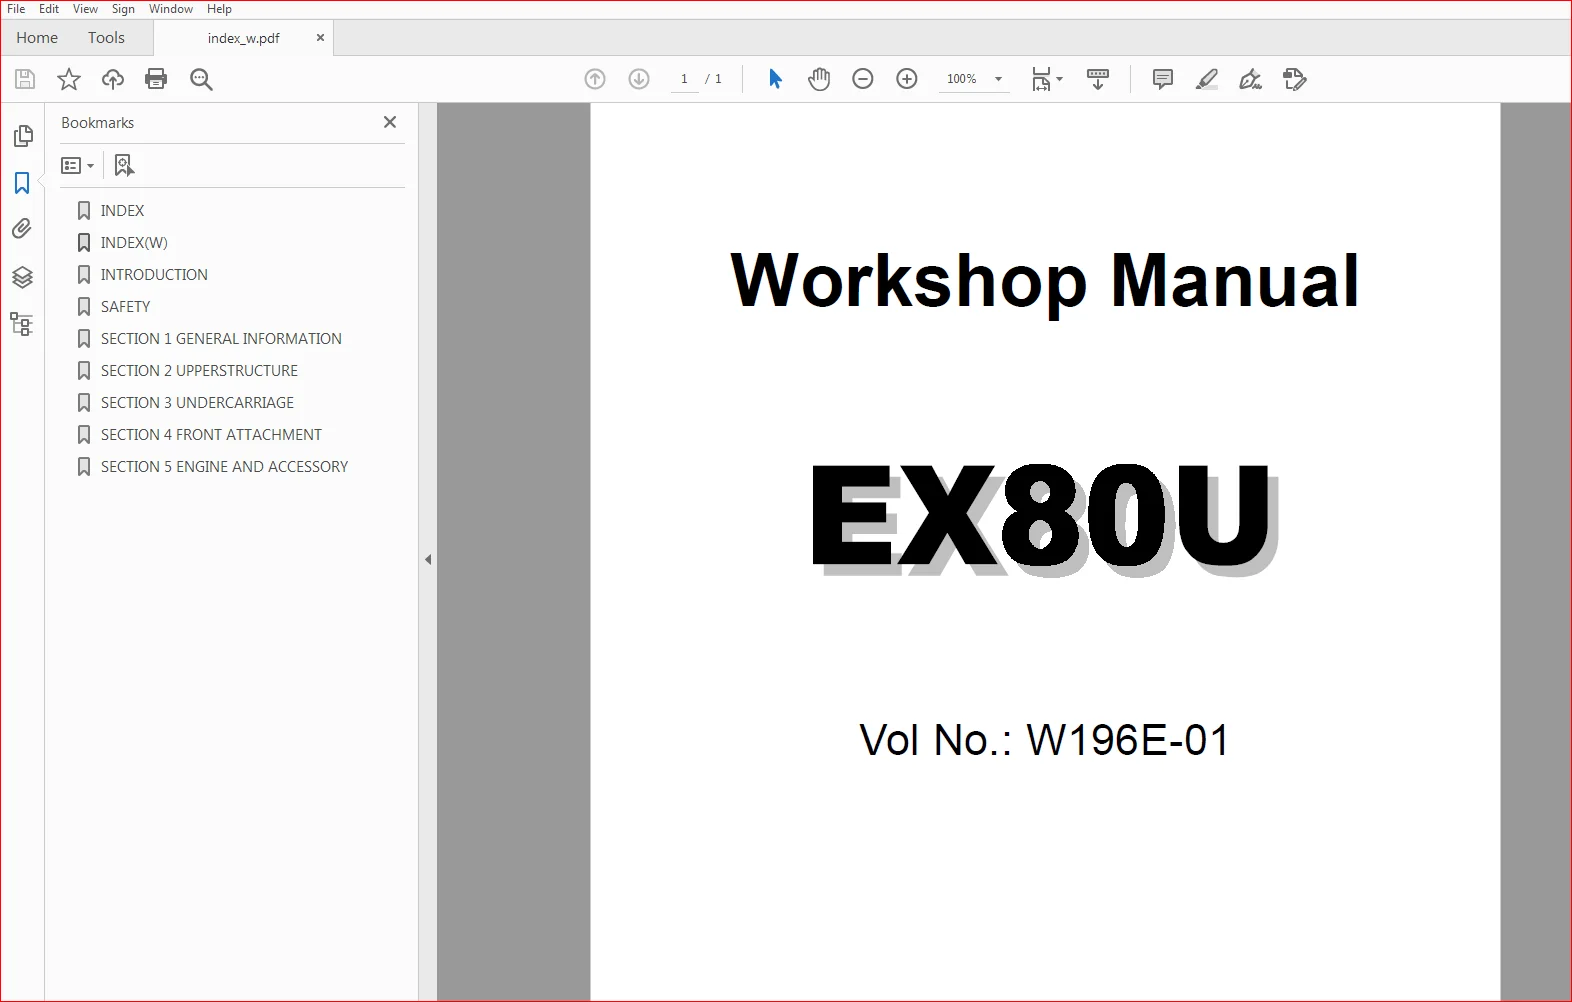Open the Sign menu
Image resolution: width=1572 pixels, height=1002 pixels.
(x=123, y=9)
